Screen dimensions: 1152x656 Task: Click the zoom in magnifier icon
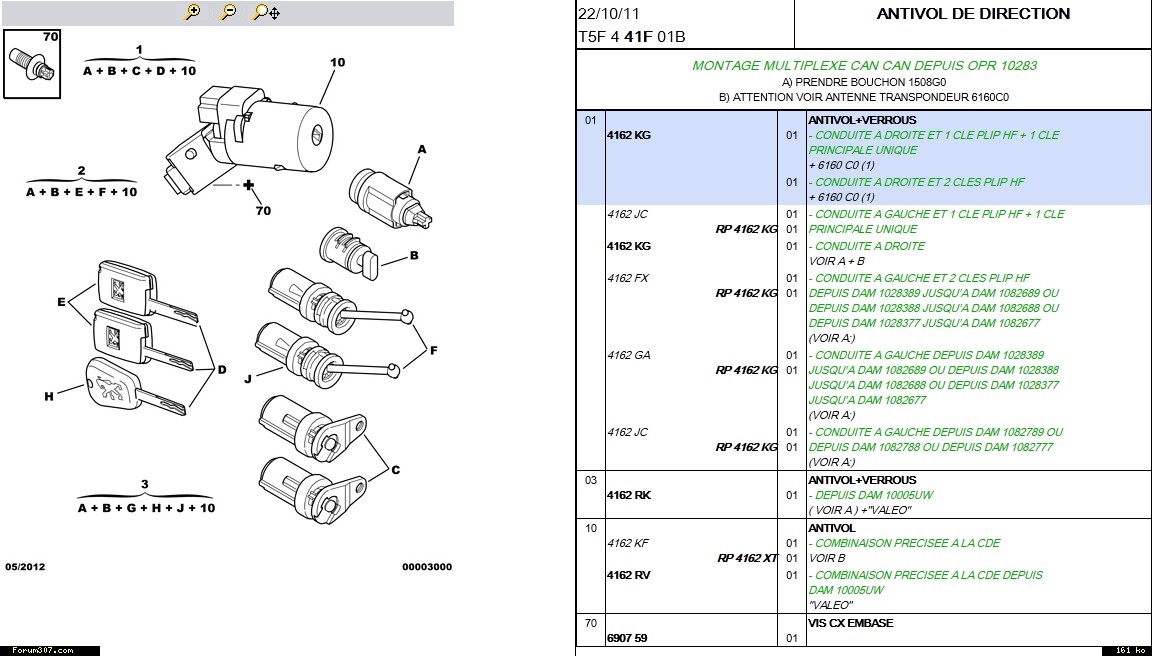click(193, 12)
